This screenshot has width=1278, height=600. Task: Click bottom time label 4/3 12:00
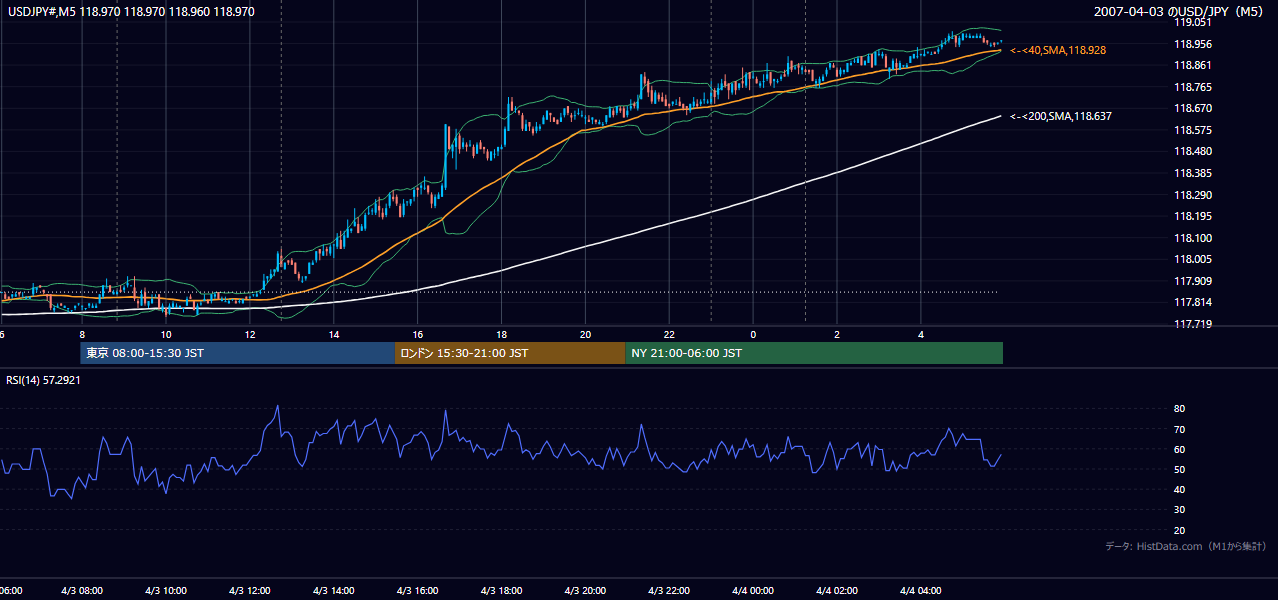point(250,591)
